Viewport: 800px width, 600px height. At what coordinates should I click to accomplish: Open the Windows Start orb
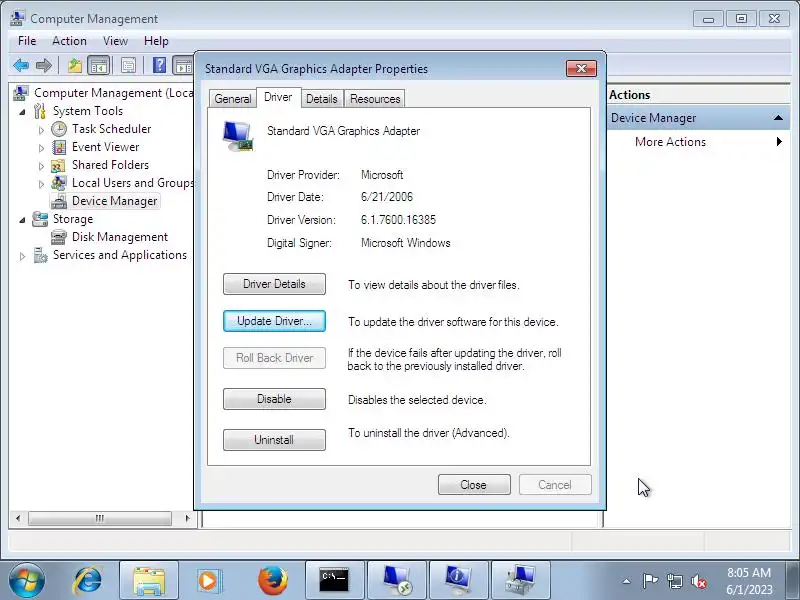tap(26, 580)
